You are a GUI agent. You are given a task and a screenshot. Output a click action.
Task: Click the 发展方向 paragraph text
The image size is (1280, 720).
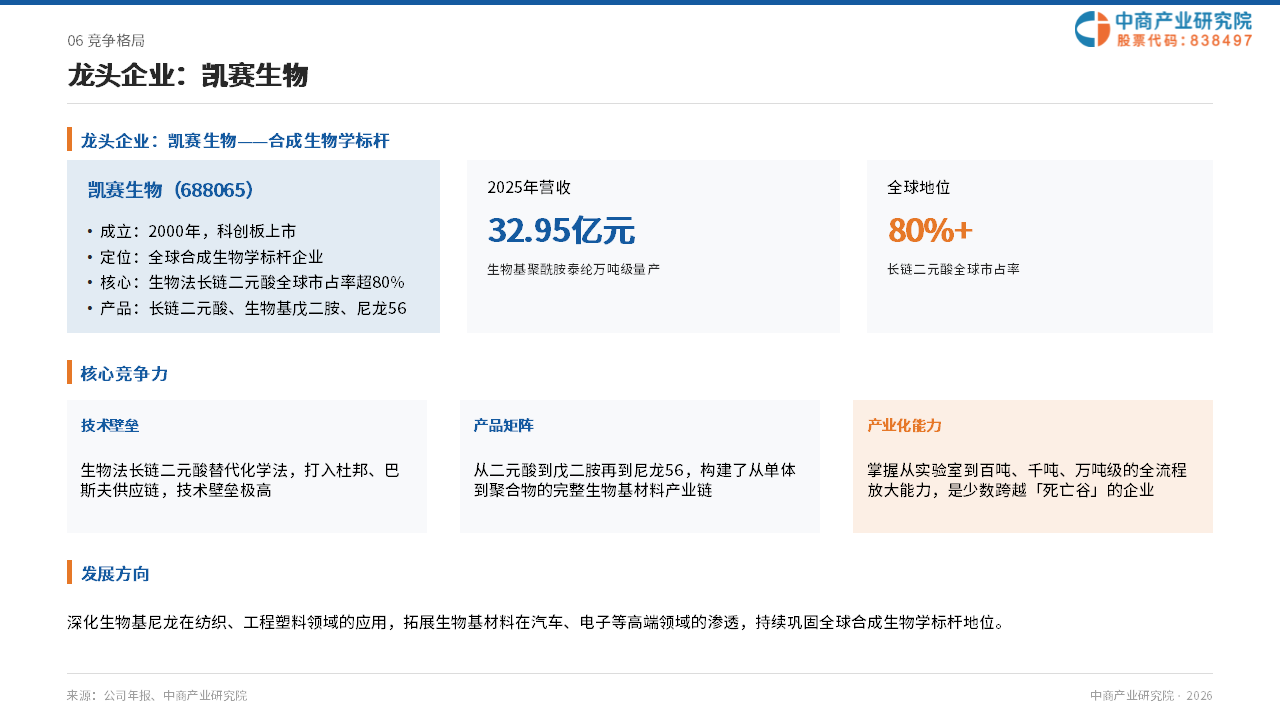coord(536,623)
